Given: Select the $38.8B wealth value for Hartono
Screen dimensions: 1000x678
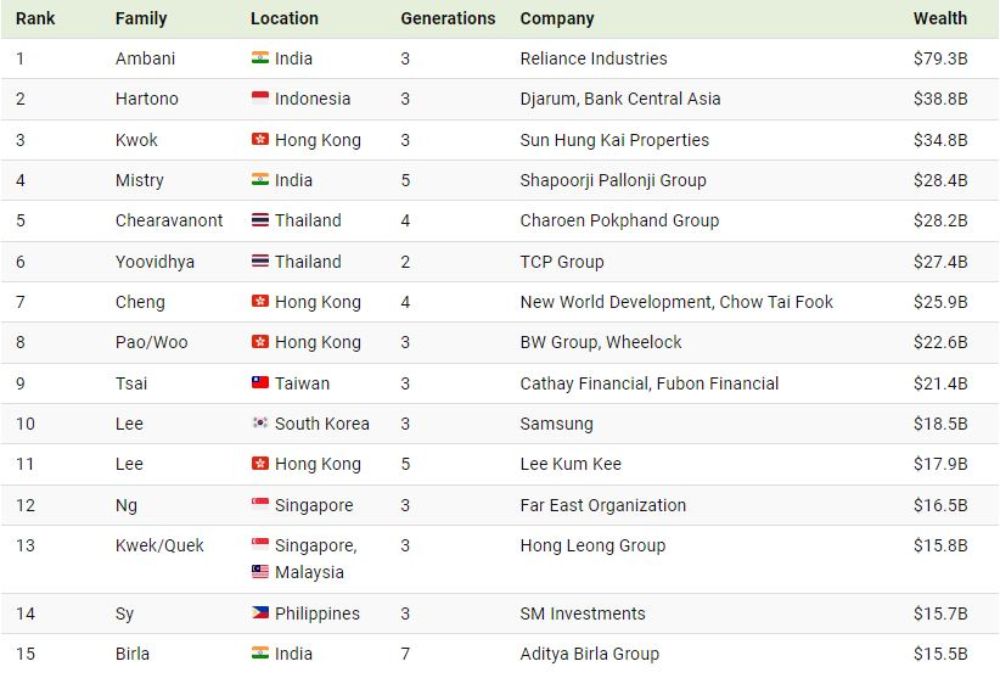Looking at the screenshot, I should tap(939, 99).
